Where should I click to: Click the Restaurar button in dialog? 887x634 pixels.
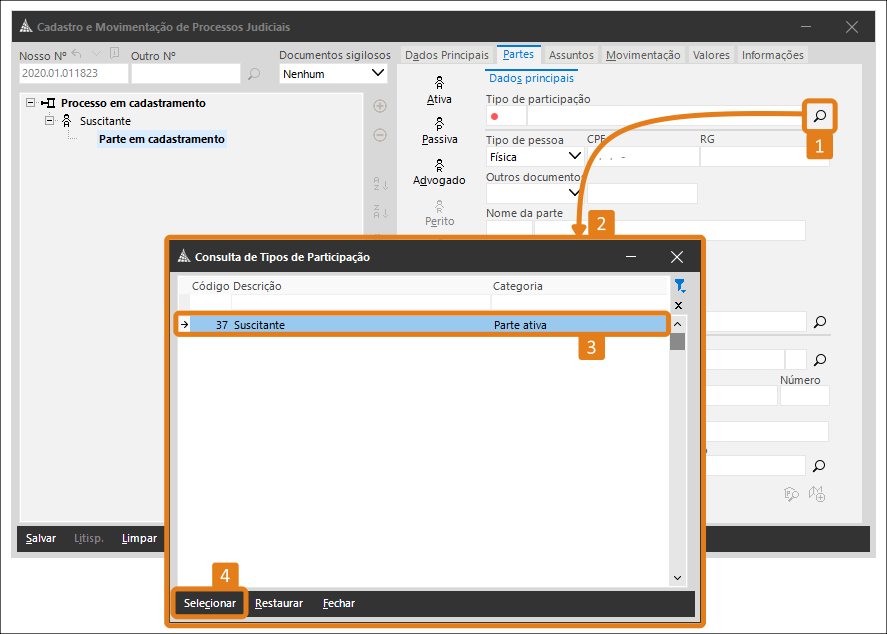pos(279,603)
